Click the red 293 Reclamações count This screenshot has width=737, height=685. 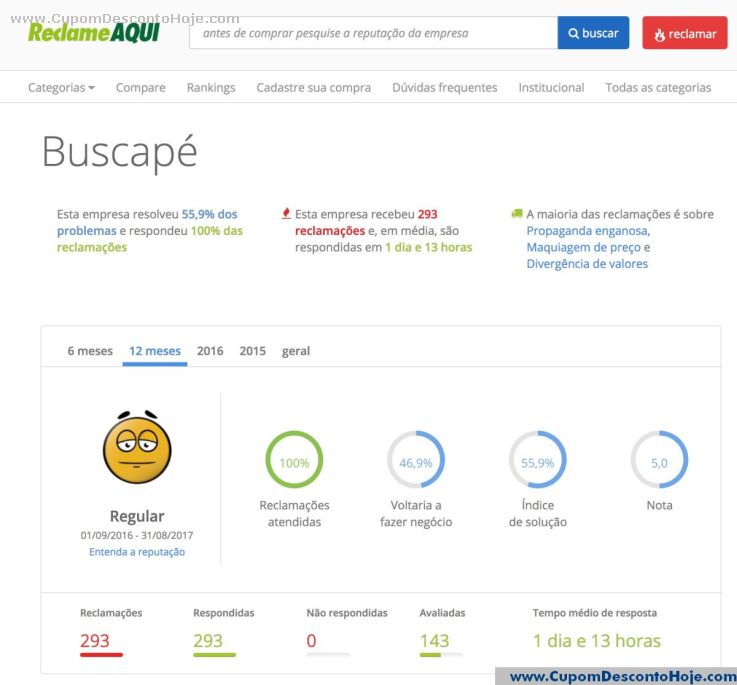pyautogui.click(x=94, y=641)
